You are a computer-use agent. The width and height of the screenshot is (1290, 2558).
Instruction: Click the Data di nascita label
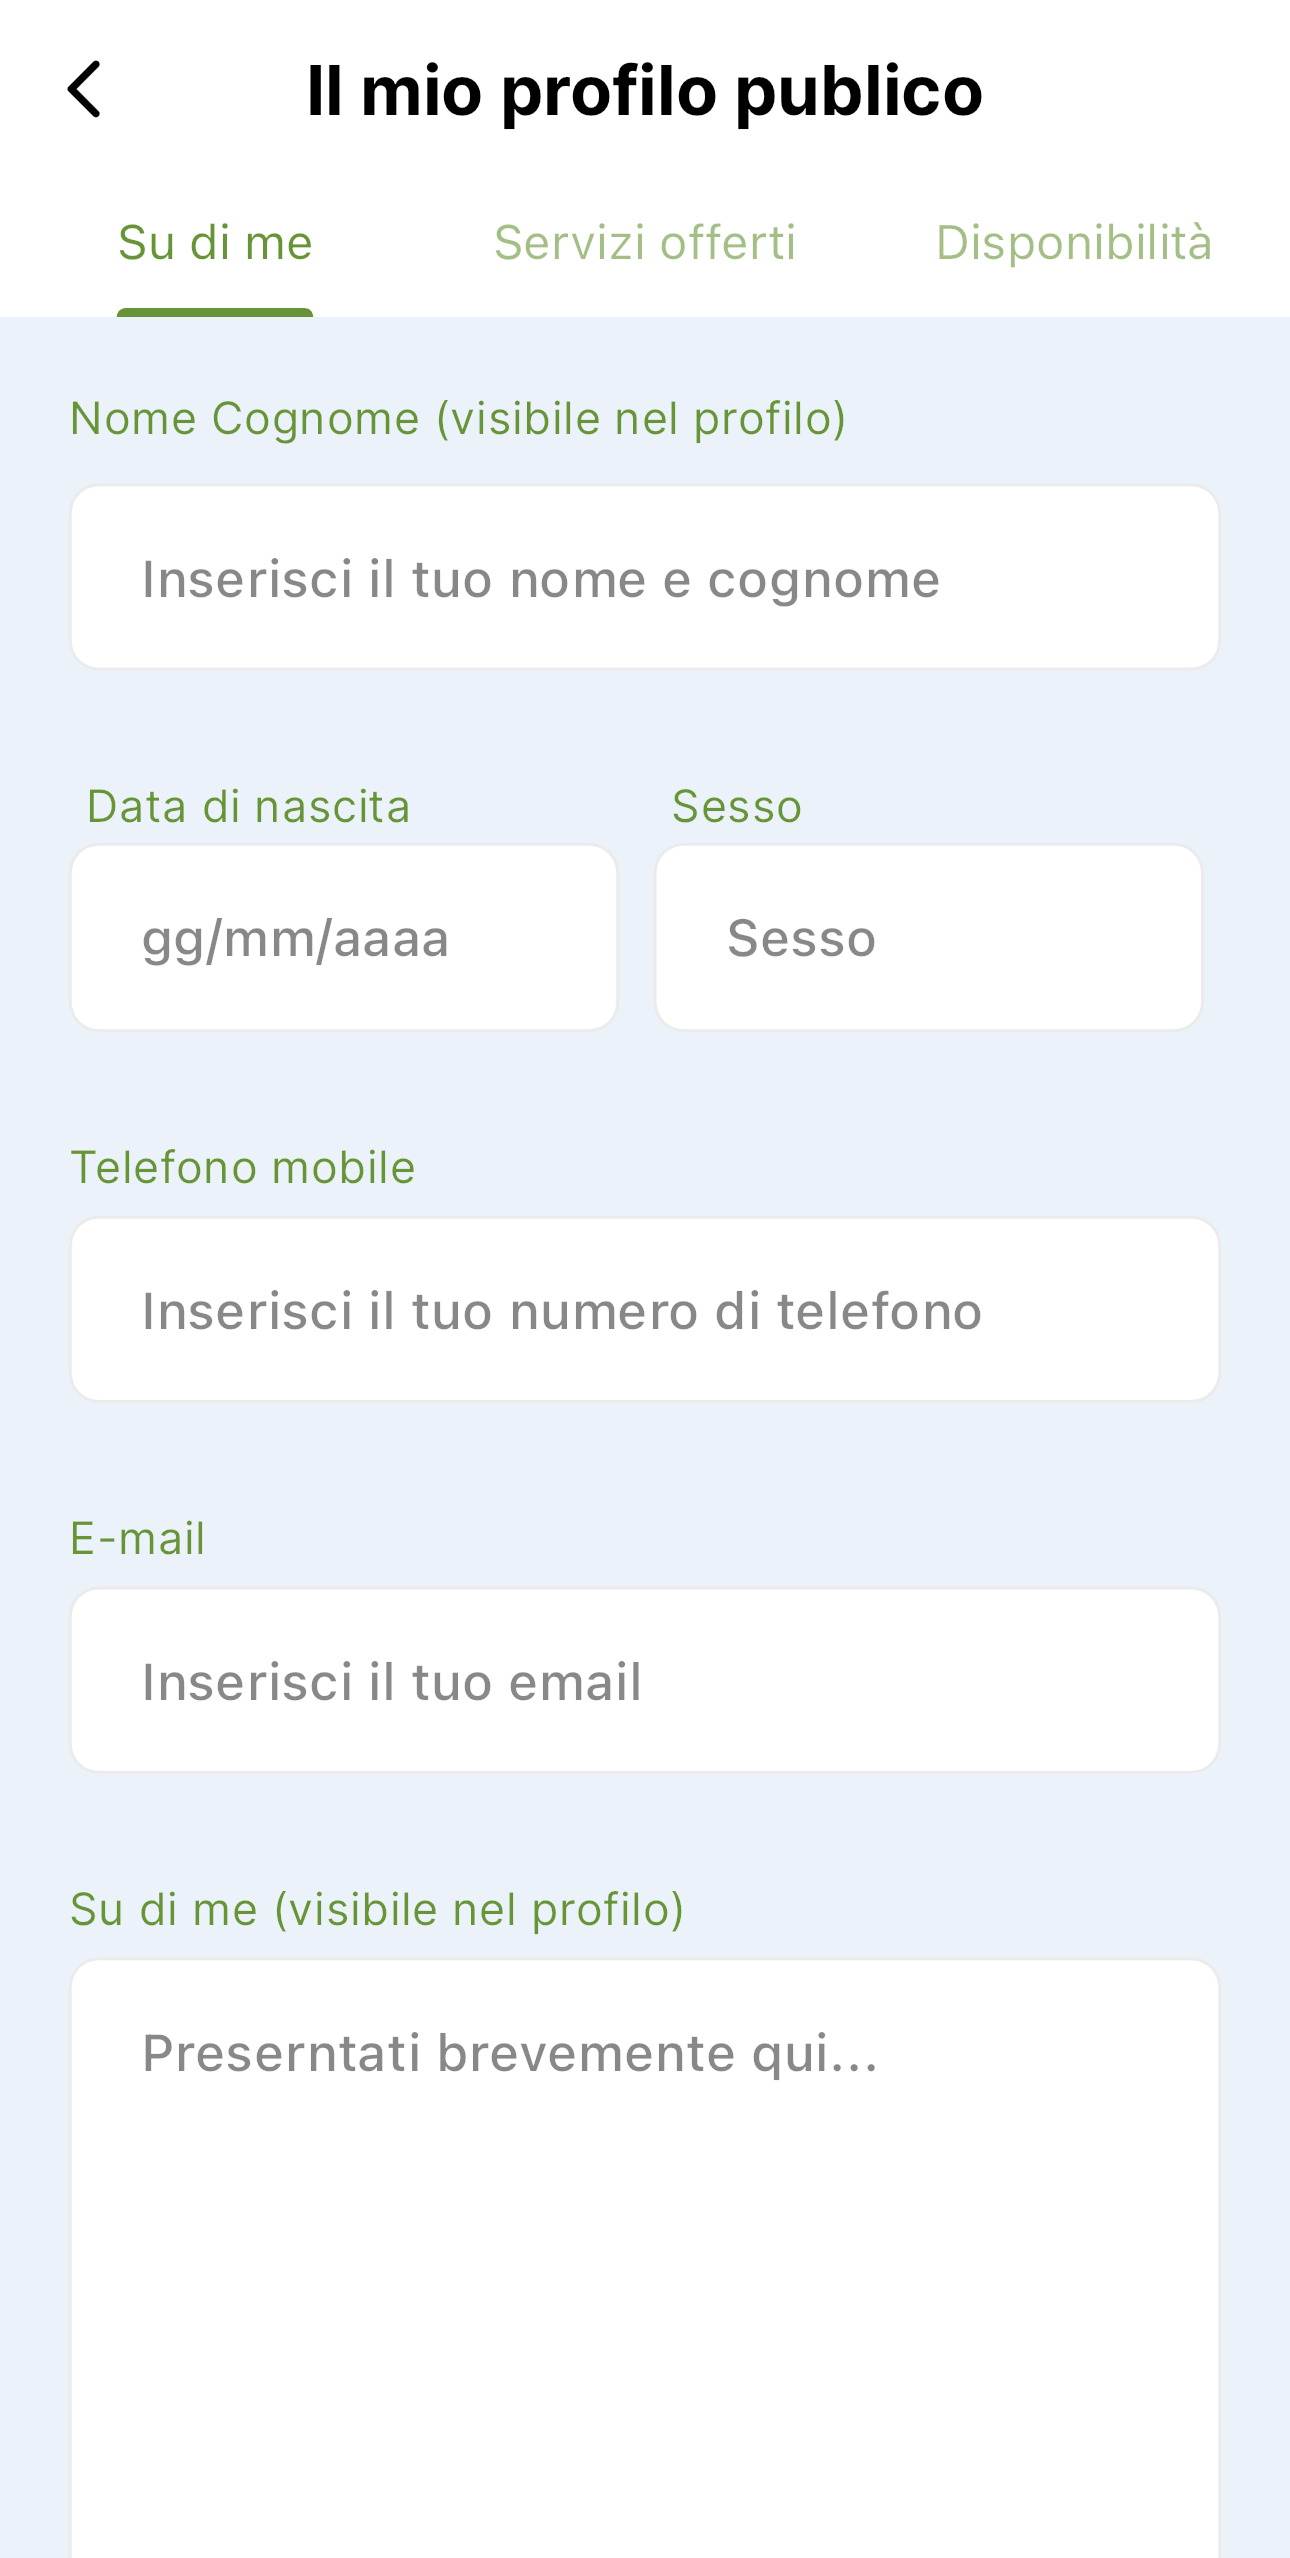point(249,806)
